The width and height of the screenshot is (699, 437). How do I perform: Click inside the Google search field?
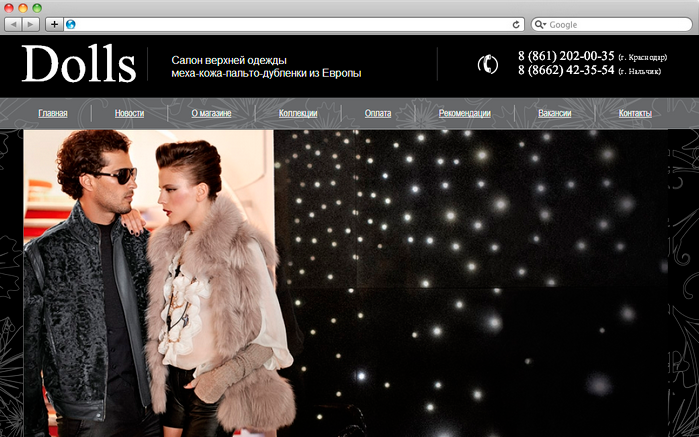(x=615, y=24)
